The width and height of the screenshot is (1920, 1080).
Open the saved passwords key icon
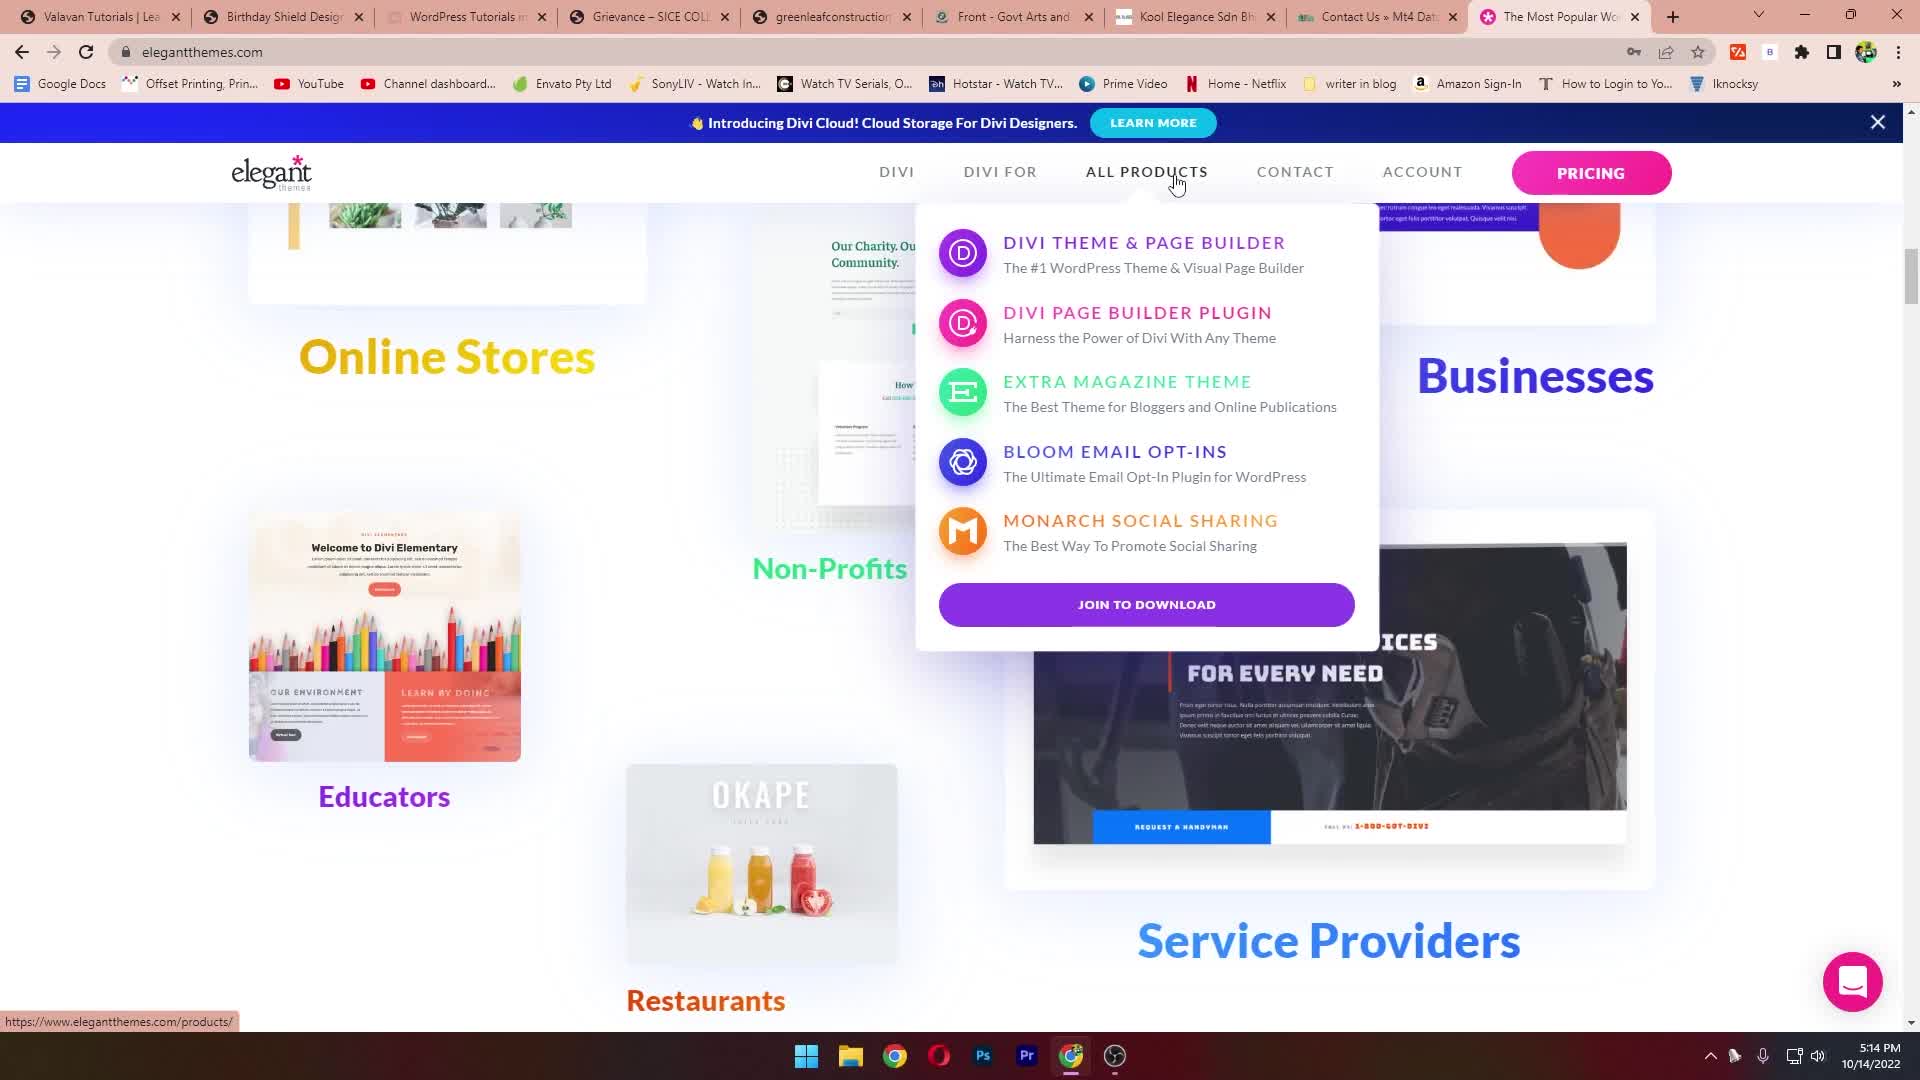point(1633,52)
